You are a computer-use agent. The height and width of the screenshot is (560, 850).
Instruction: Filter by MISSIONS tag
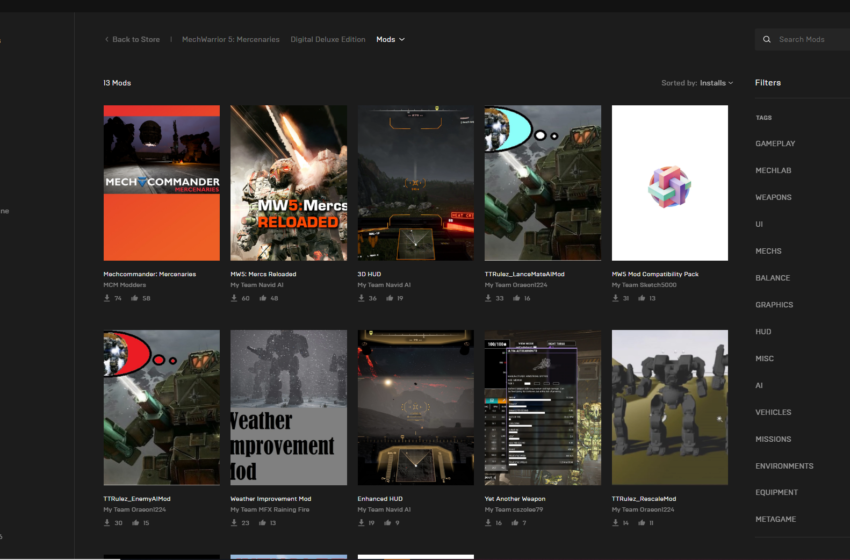click(774, 439)
